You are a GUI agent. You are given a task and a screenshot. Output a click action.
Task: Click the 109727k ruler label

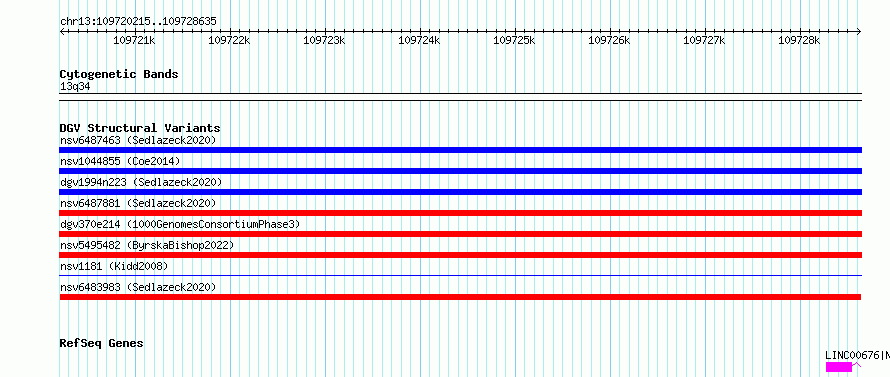click(704, 40)
